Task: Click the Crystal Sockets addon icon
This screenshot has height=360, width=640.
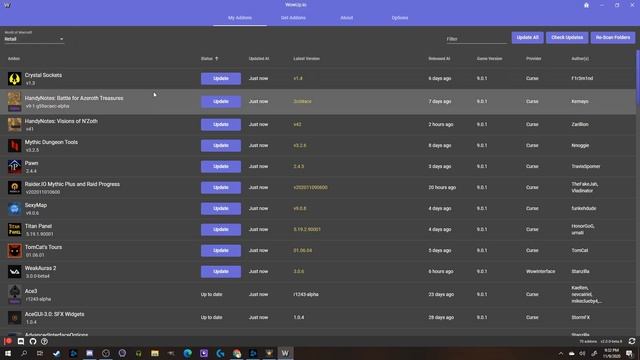Action: pos(14,78)
